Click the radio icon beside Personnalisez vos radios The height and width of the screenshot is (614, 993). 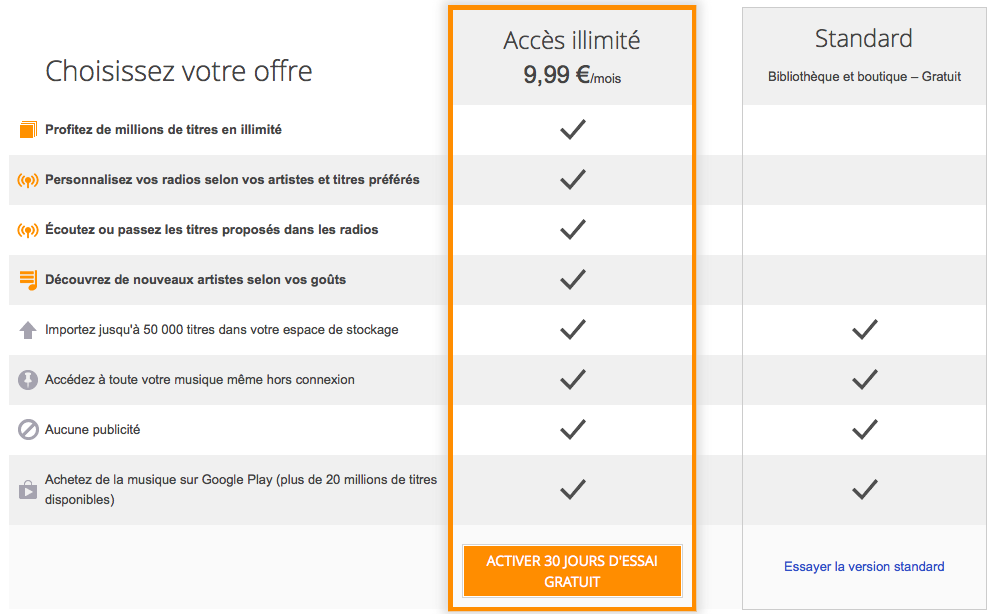28,180
